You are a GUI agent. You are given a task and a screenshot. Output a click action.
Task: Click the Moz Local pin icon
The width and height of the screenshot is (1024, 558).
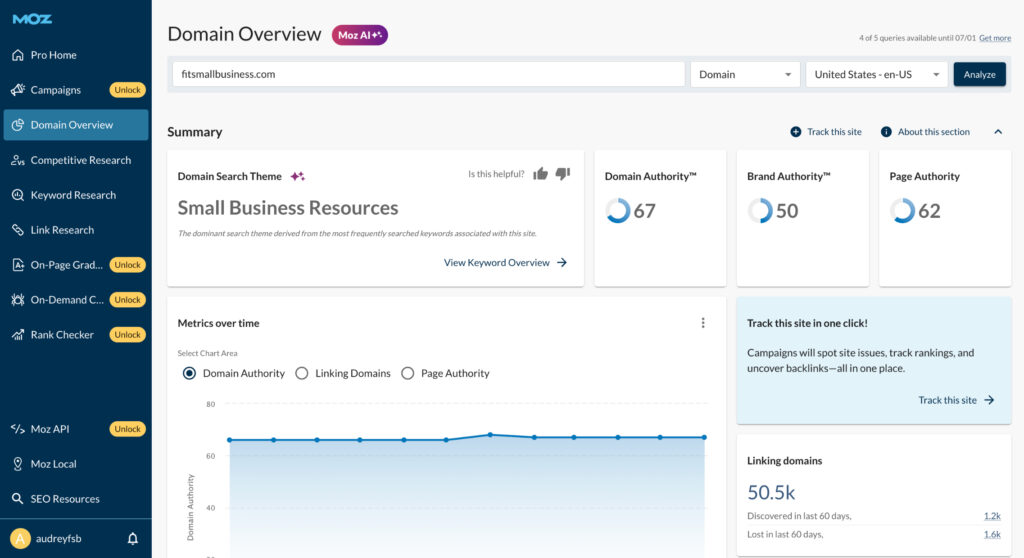(x=18, y=464)
